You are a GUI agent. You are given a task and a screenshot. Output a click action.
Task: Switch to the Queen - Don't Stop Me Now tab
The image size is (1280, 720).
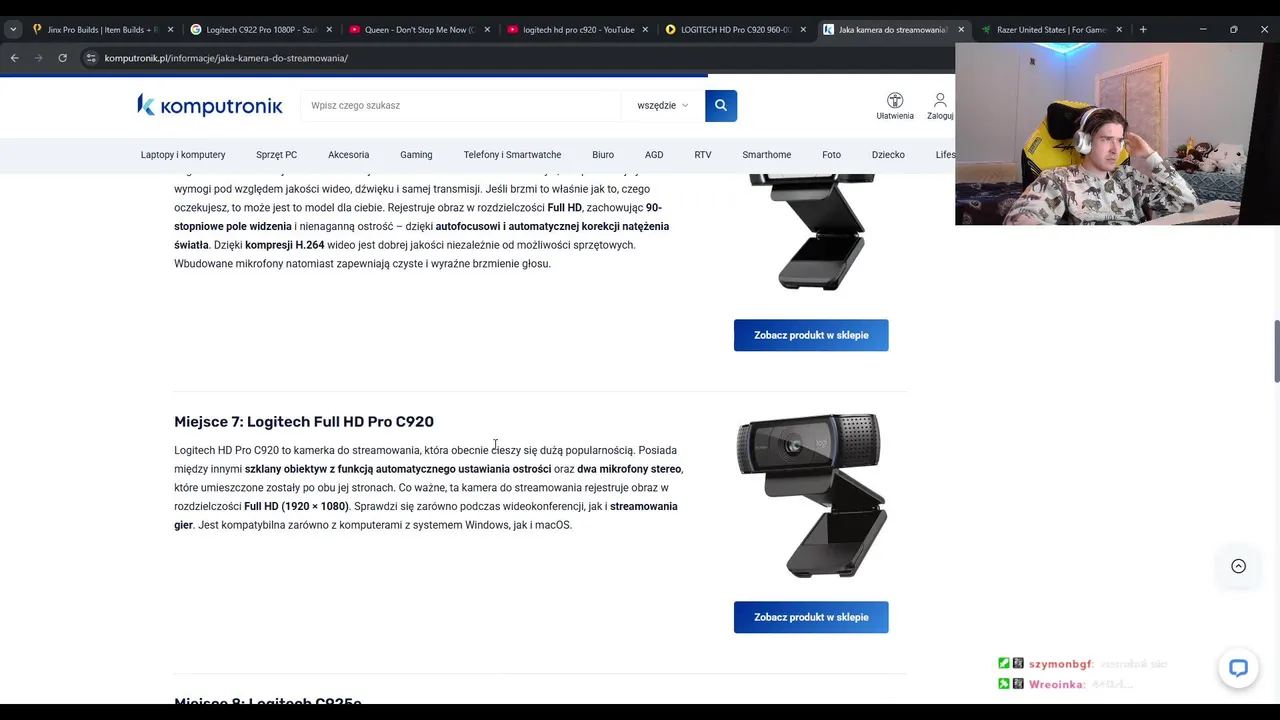[418, 30]
